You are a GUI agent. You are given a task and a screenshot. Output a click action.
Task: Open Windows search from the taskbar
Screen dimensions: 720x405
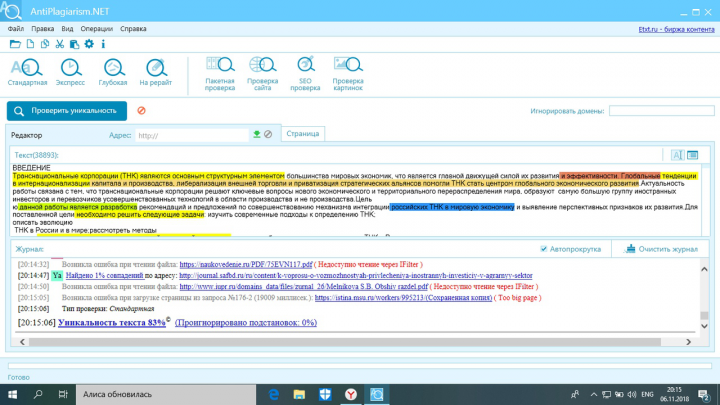coord(38,394)
